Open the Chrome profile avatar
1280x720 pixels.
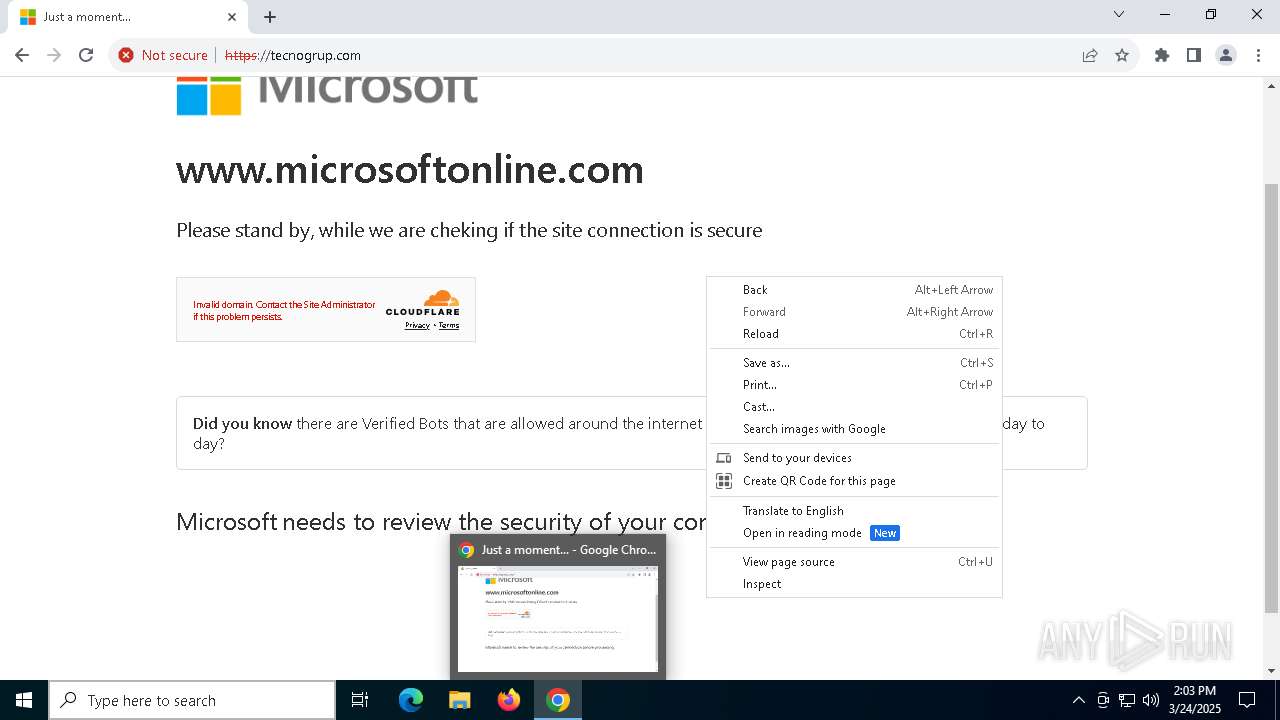point(1226,55)
